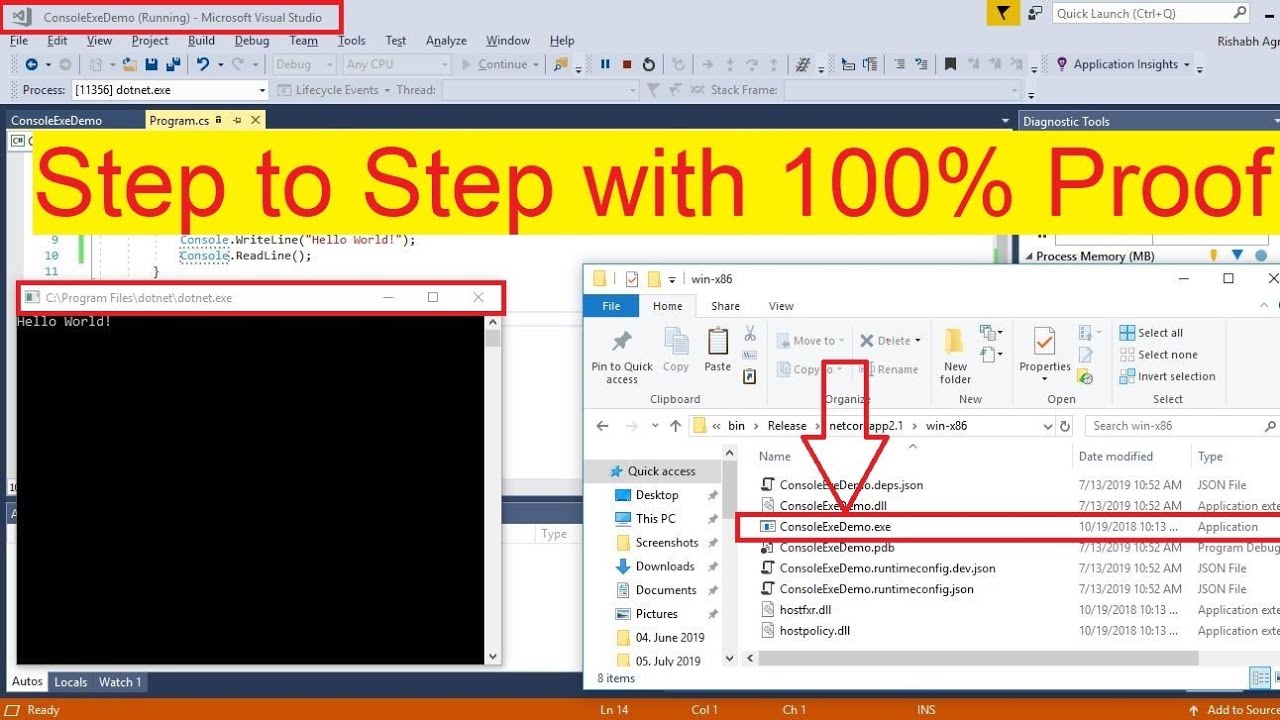Click the Navigate Backward arrow in Visual Studio toolbar

click(x=31, y=64)
